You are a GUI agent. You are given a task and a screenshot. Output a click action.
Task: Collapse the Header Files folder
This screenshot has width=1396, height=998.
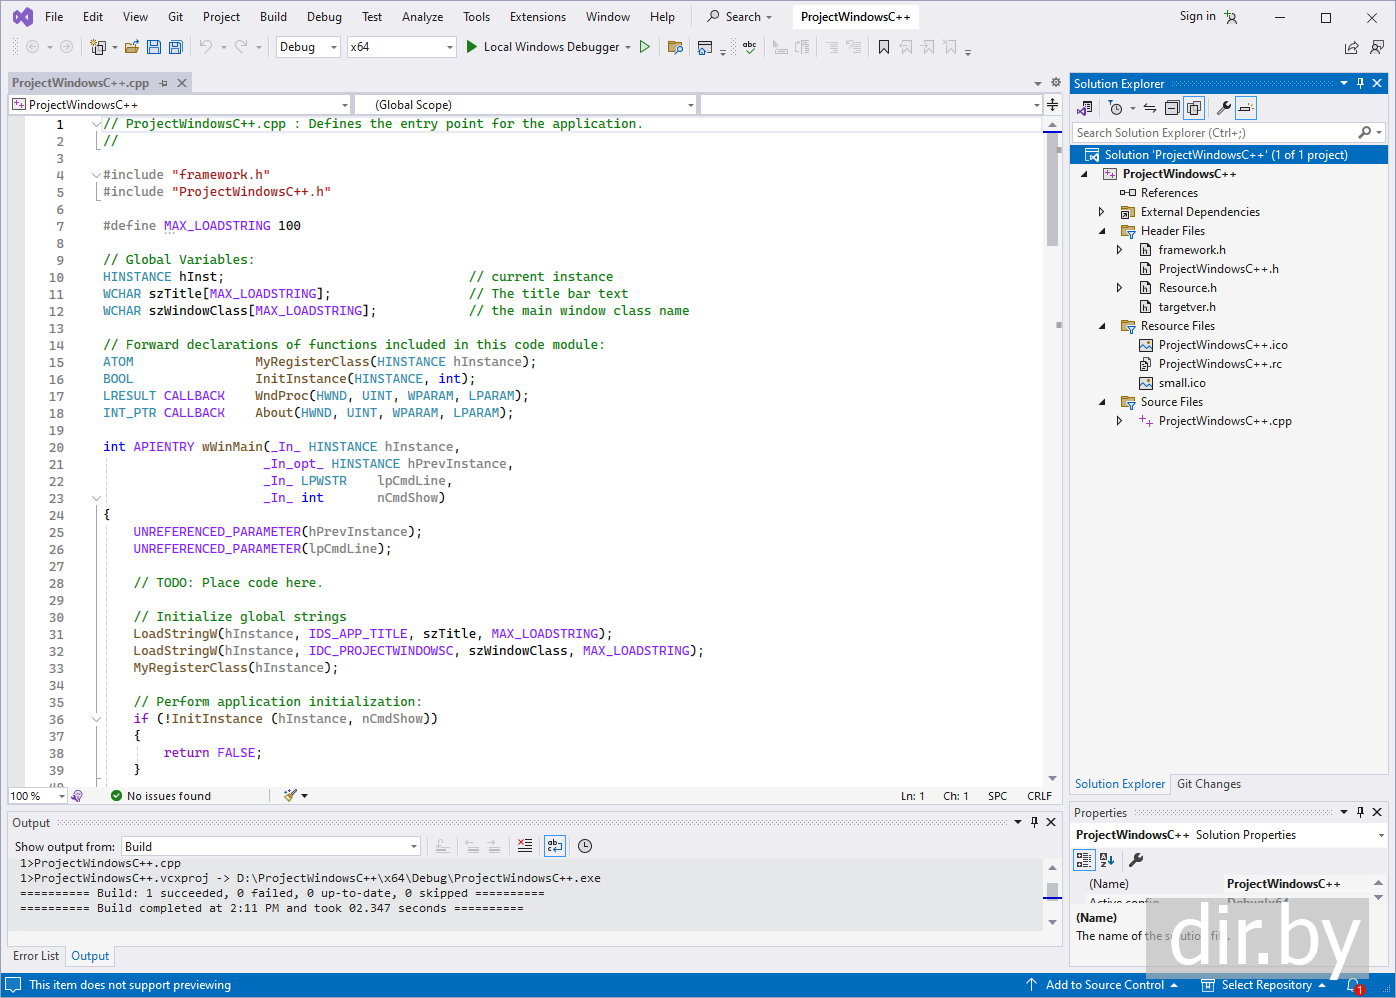pos(1103,231)
